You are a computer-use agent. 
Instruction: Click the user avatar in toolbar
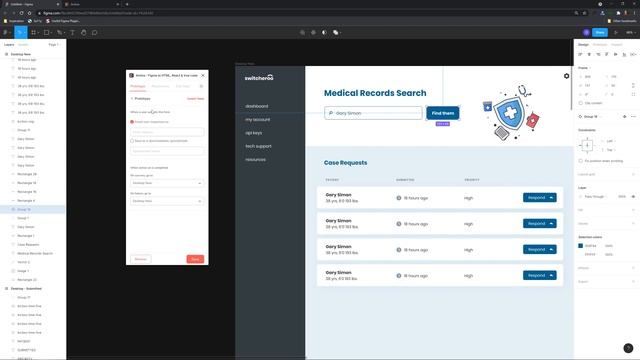tap(586, 32)
